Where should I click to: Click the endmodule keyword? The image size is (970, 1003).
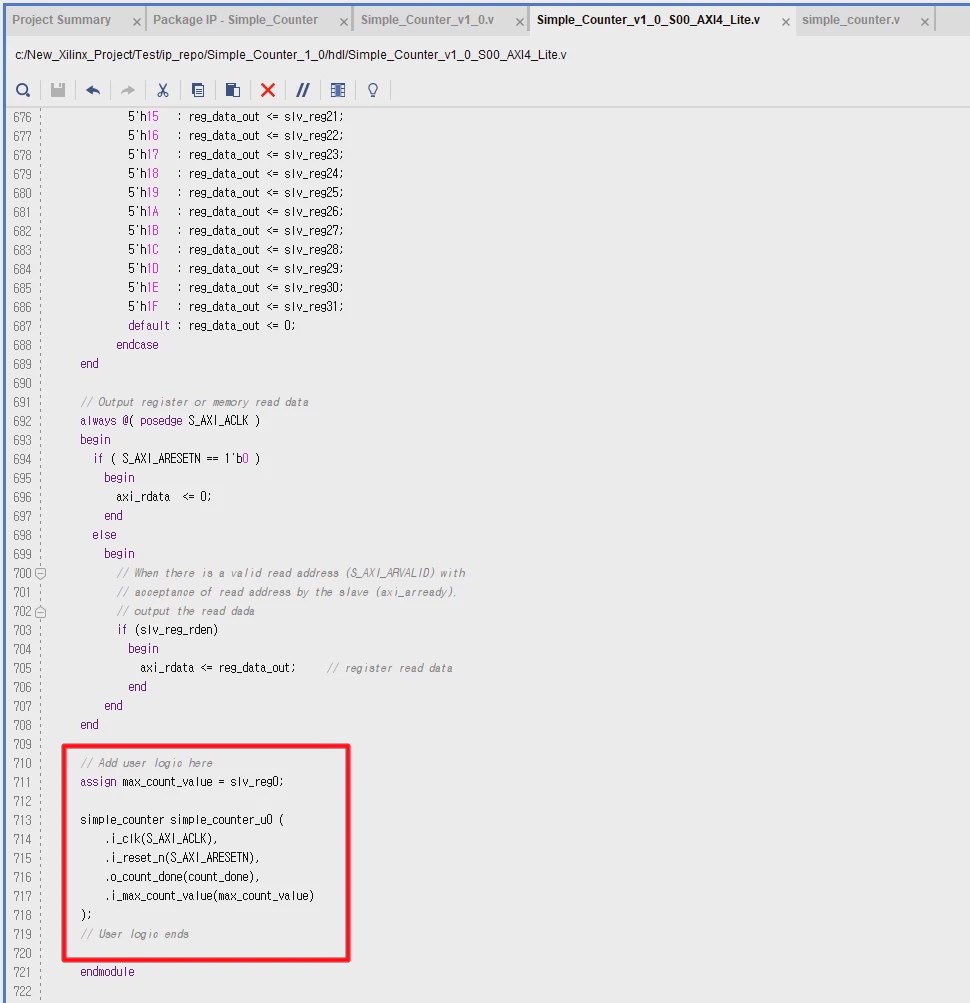tap(107, 972)
